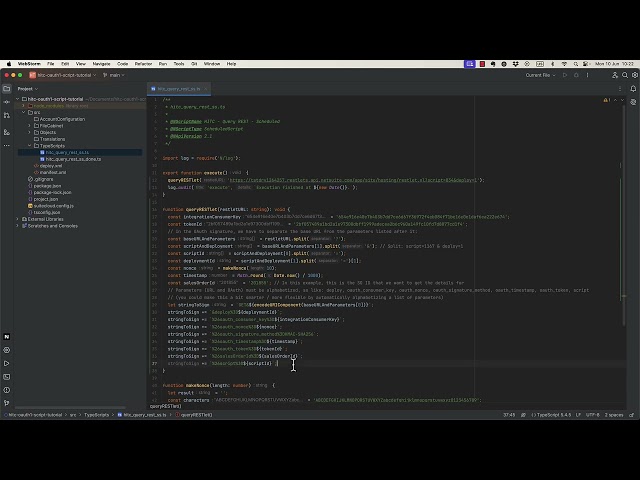Open the Services tool window icon
This screenshot has height=480, width=640.
7,350
